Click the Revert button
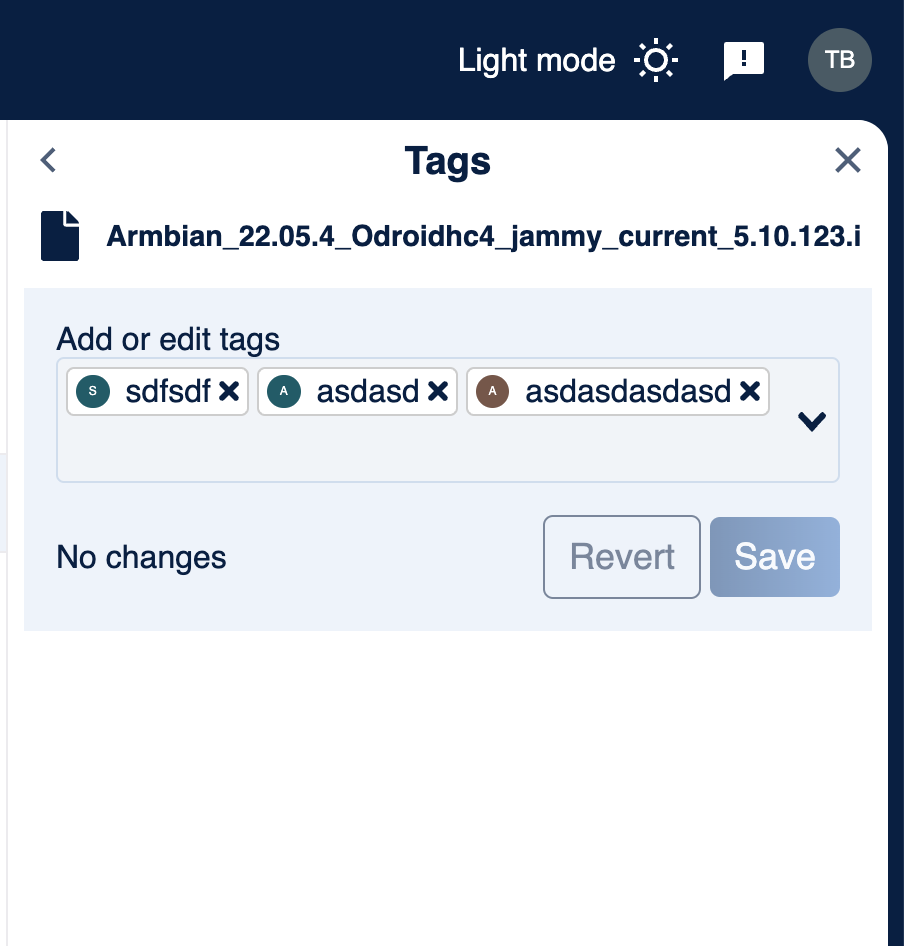 point(621,557)
